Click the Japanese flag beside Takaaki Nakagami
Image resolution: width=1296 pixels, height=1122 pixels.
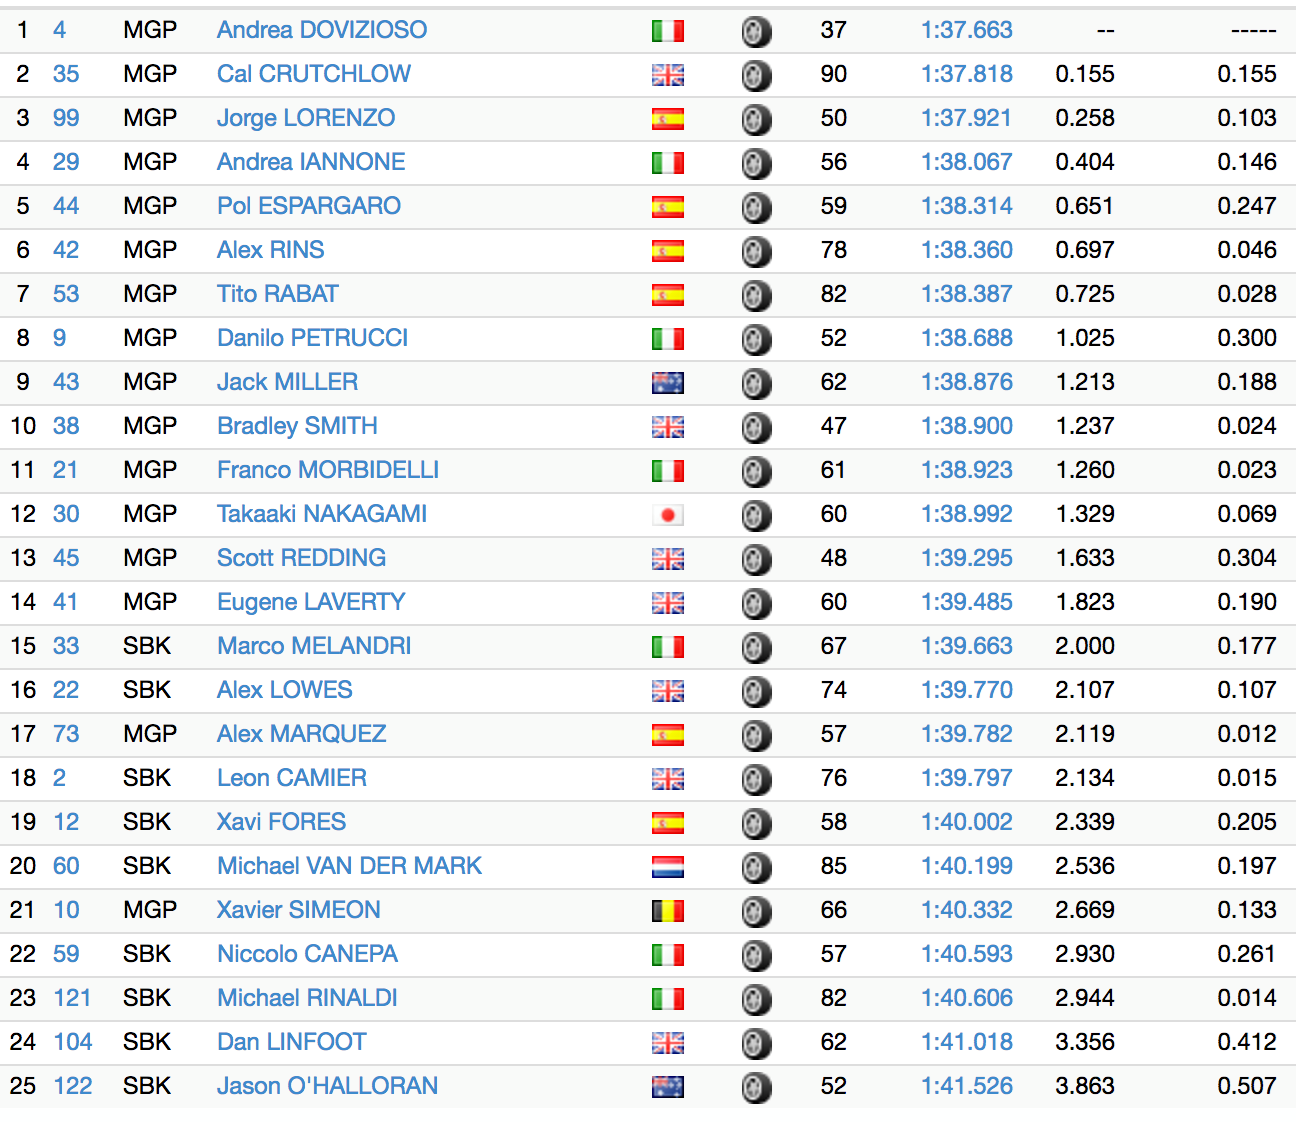point(667,515)
